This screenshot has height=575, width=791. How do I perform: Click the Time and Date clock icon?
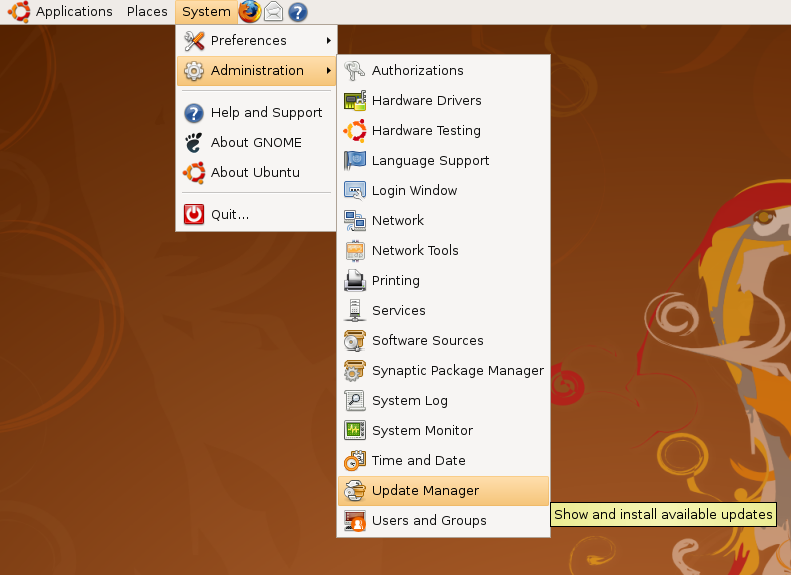click(355, 461)
